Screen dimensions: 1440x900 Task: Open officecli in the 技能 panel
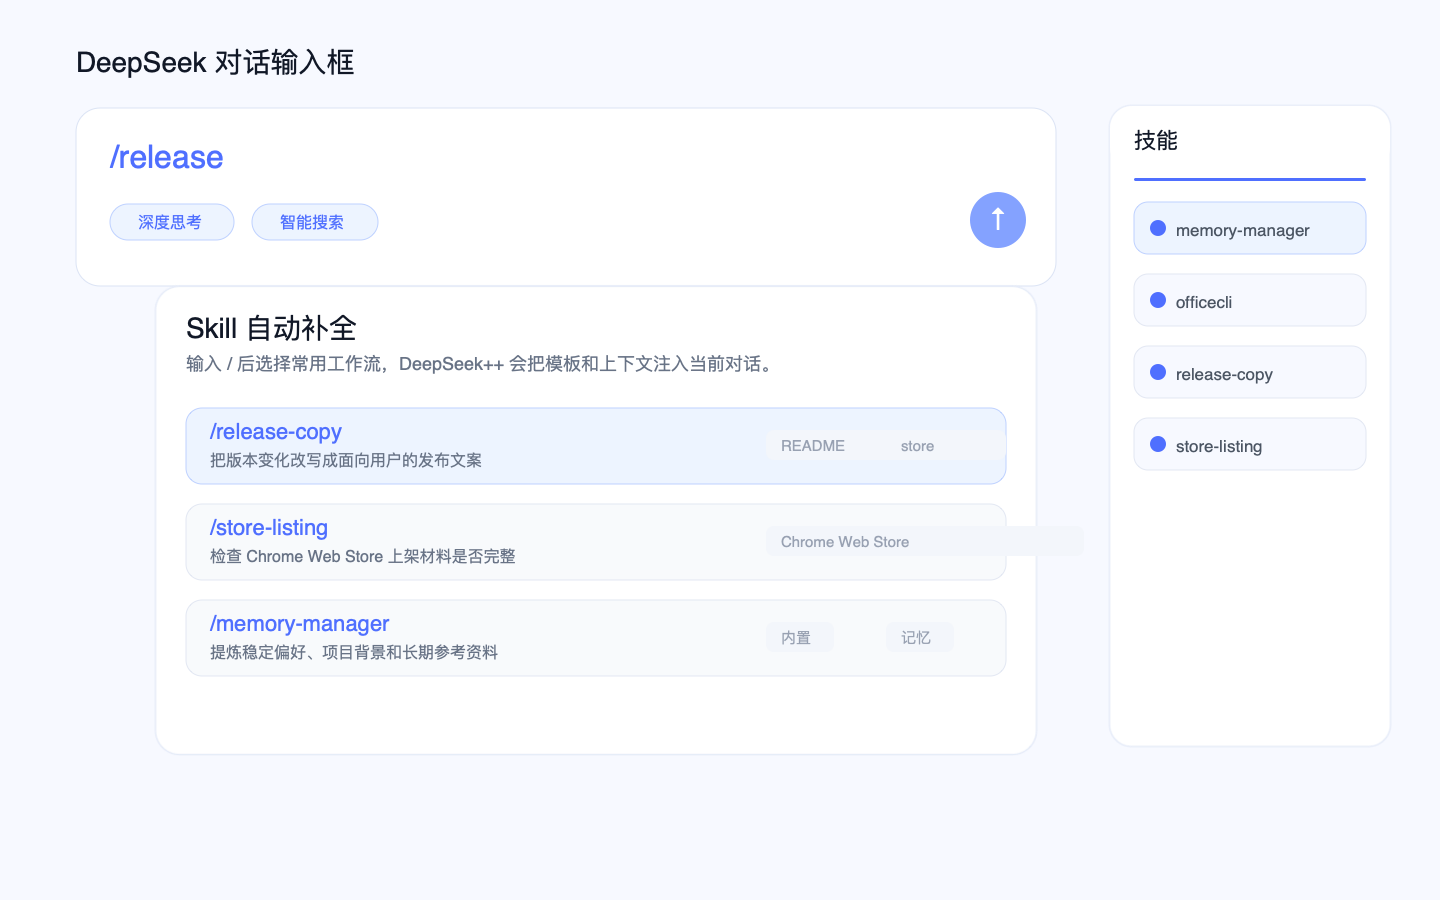click(1250, 300)
